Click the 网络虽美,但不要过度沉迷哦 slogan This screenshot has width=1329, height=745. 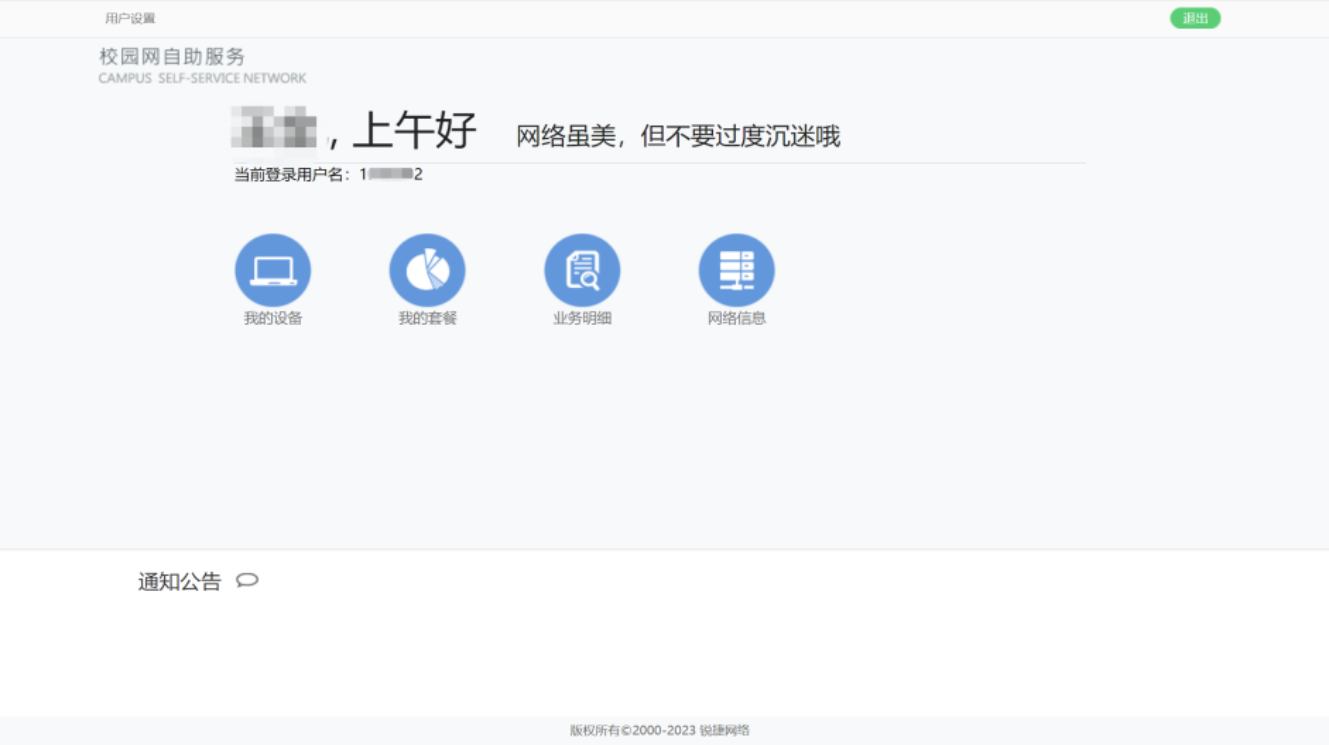(678, 136)
